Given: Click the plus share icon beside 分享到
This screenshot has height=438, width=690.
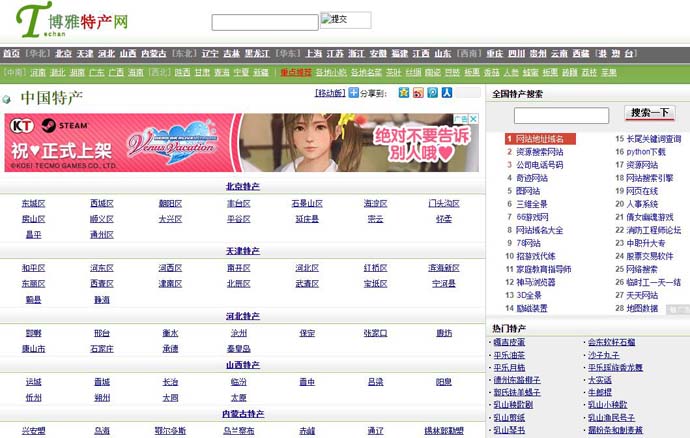Looking at the screenshot, I should 353,92.
